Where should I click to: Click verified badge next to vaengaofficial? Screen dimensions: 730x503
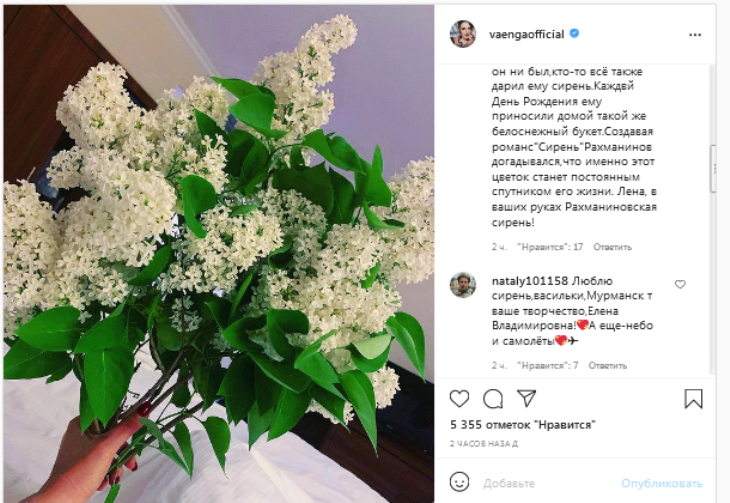click(575, 34)
